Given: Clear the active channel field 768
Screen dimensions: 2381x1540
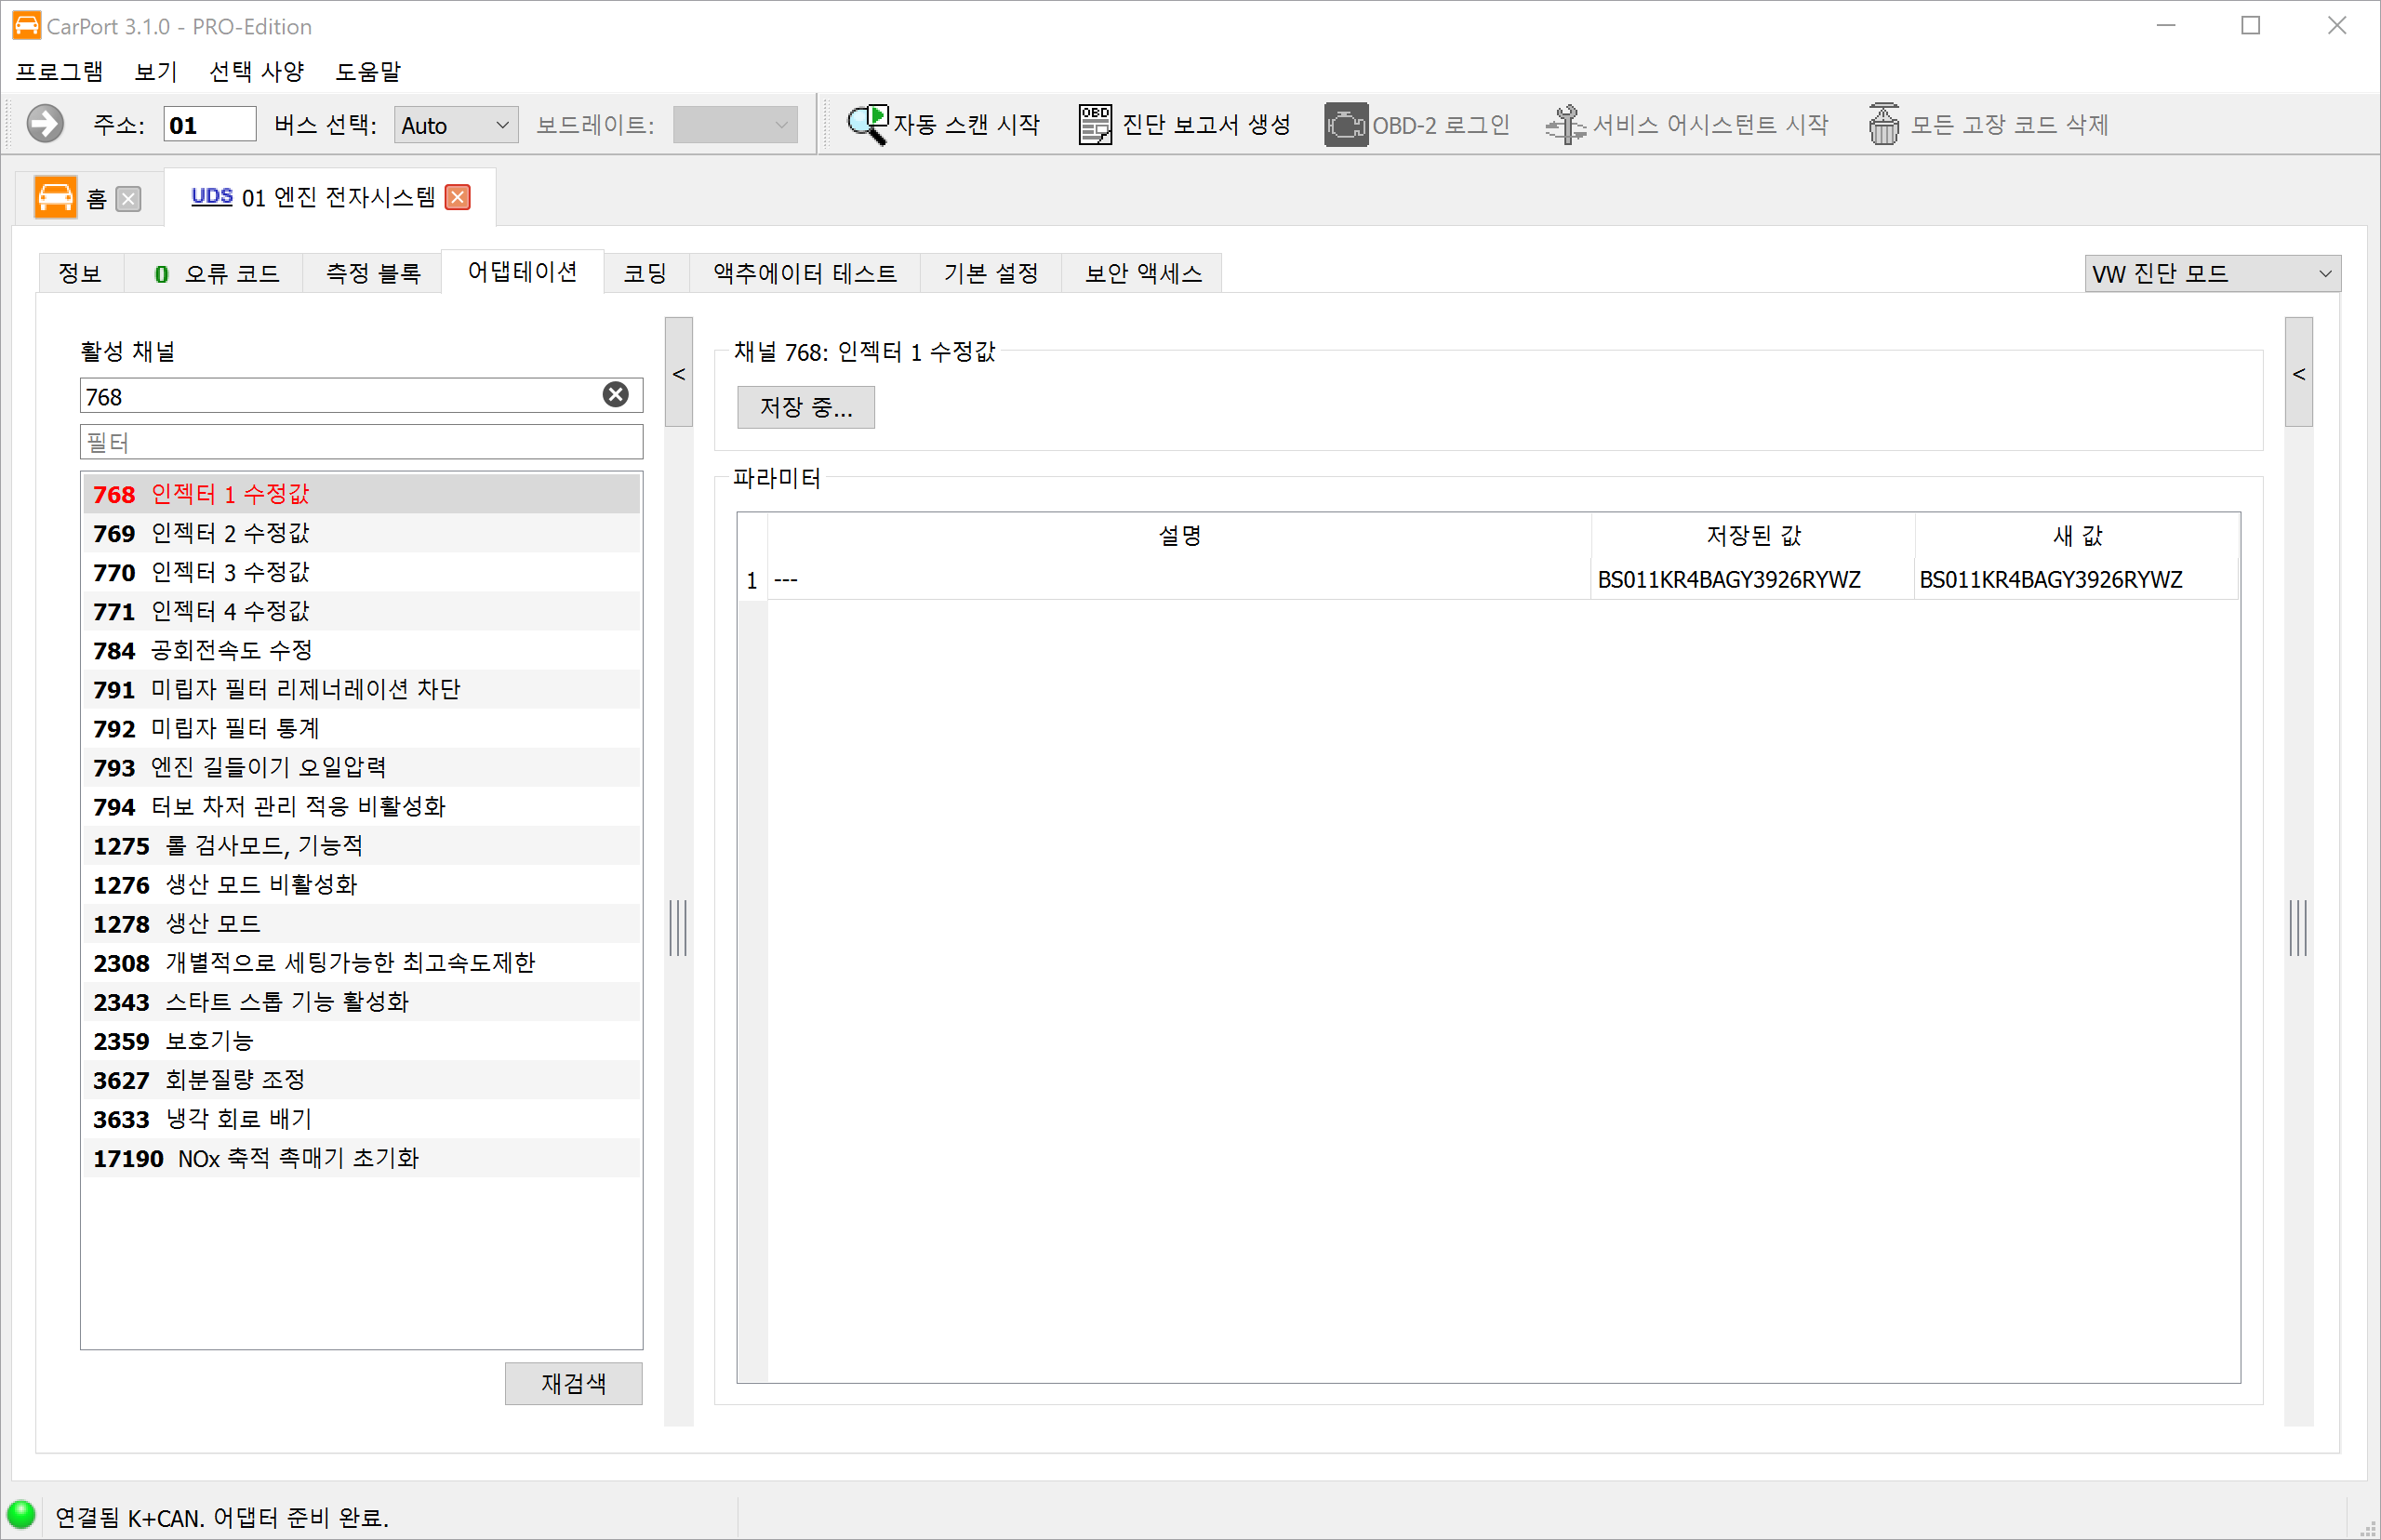Looking at the screenshot, I should tap(616, 395).
